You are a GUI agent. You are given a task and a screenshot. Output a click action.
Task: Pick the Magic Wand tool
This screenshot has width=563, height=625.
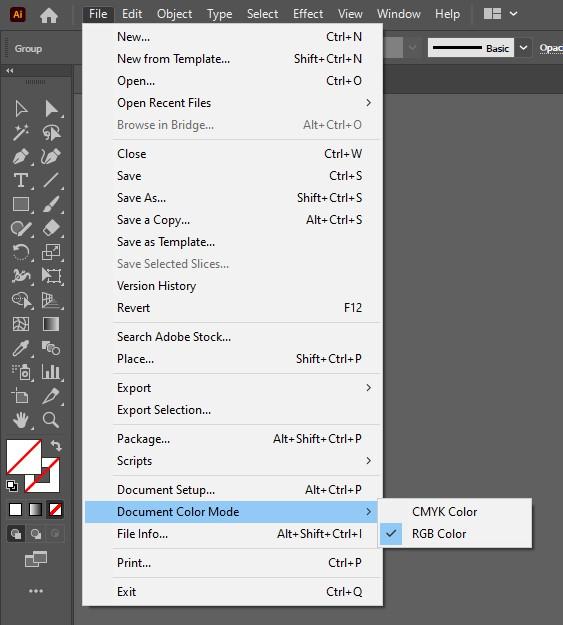click(x=21, y=132)
